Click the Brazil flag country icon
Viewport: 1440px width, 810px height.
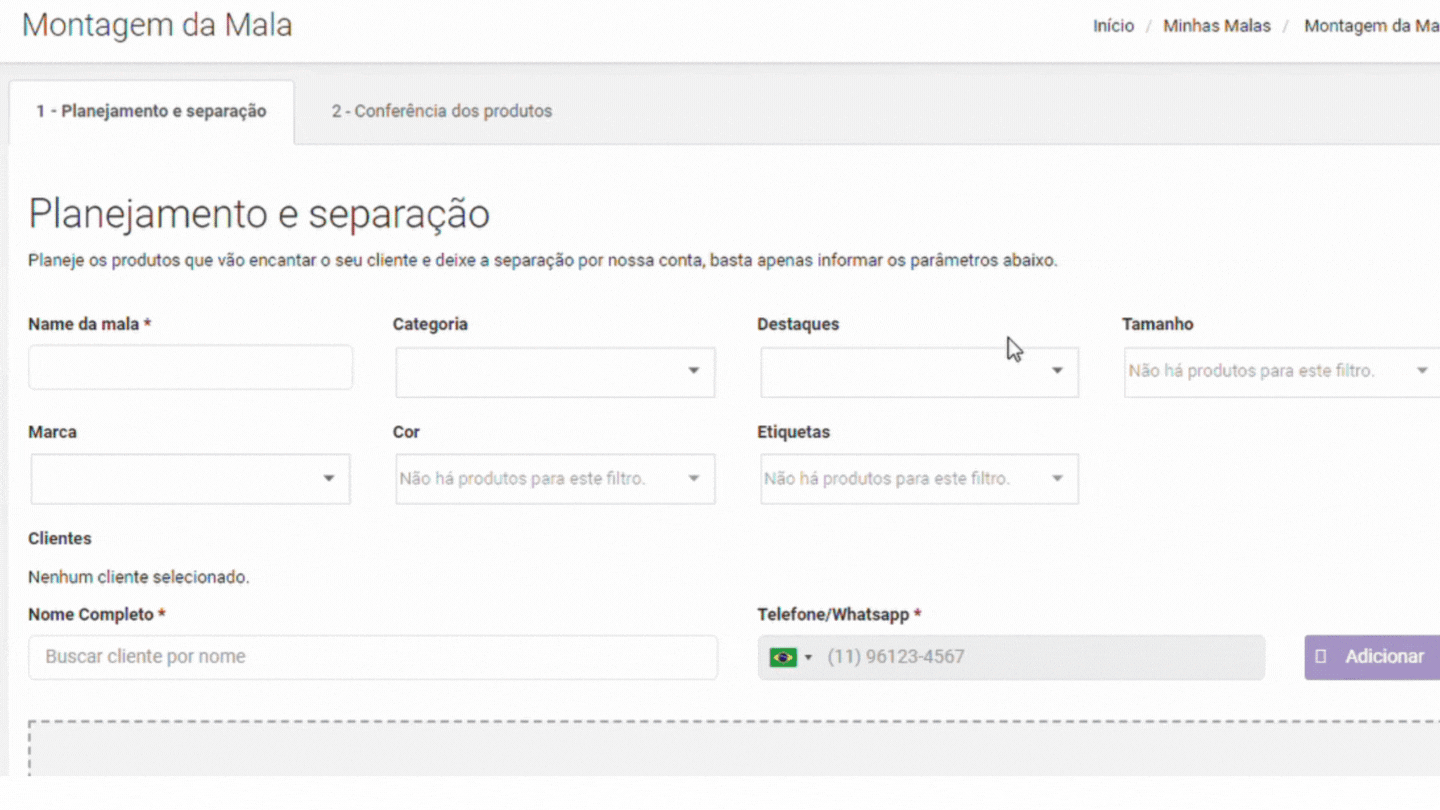[782, 657]
